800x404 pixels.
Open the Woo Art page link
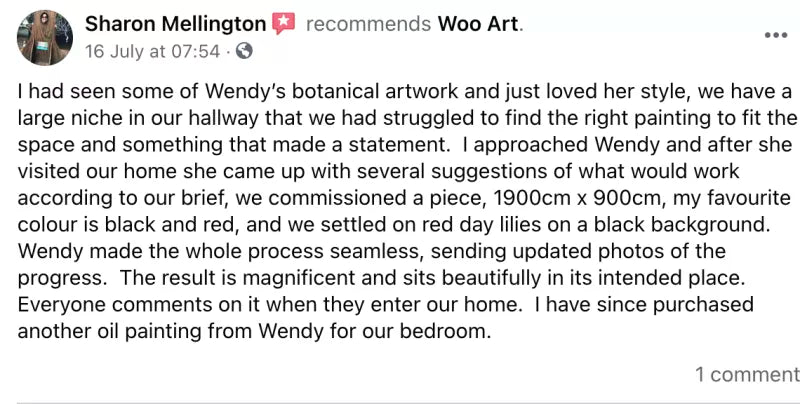[480, 24]
